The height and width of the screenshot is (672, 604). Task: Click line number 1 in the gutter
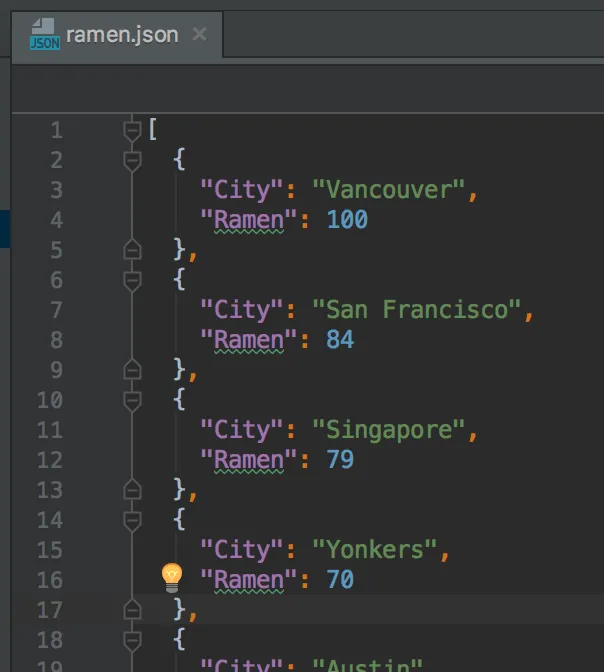(57, 130)
